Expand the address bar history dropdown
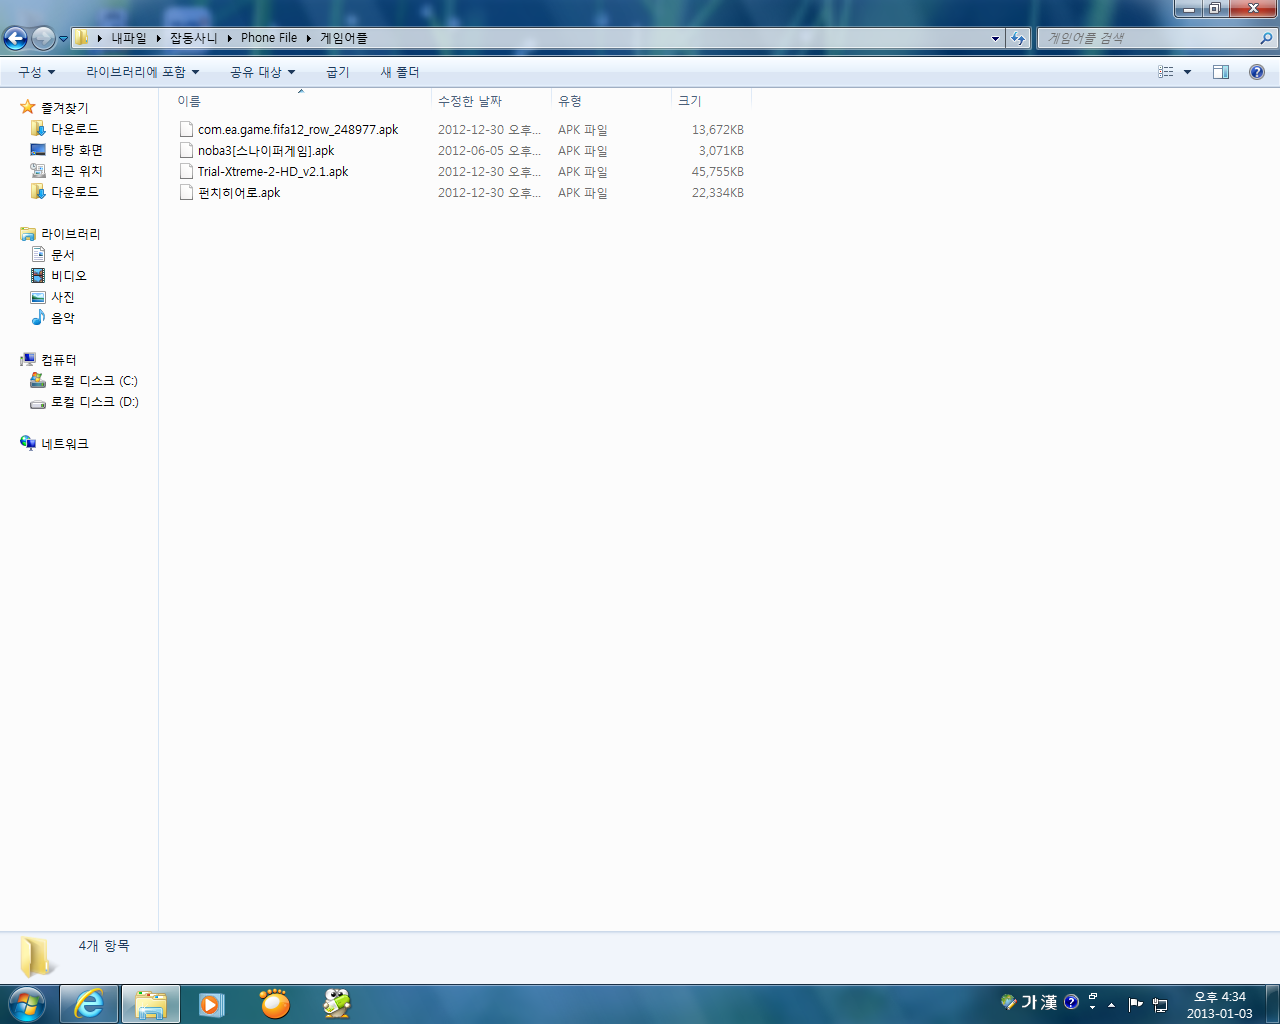The image size is (1280, 1024). click(995, 38)
